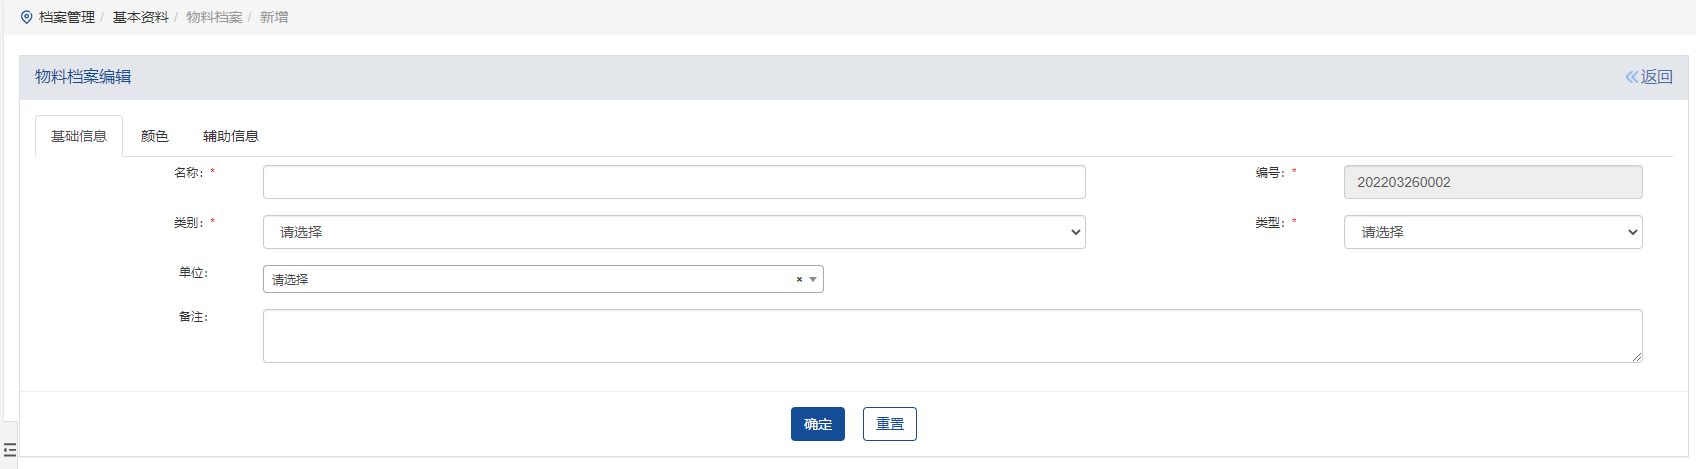
Task: Navigate to 档案管理 in the breadcrumb
Action: (x=67, y=17)
